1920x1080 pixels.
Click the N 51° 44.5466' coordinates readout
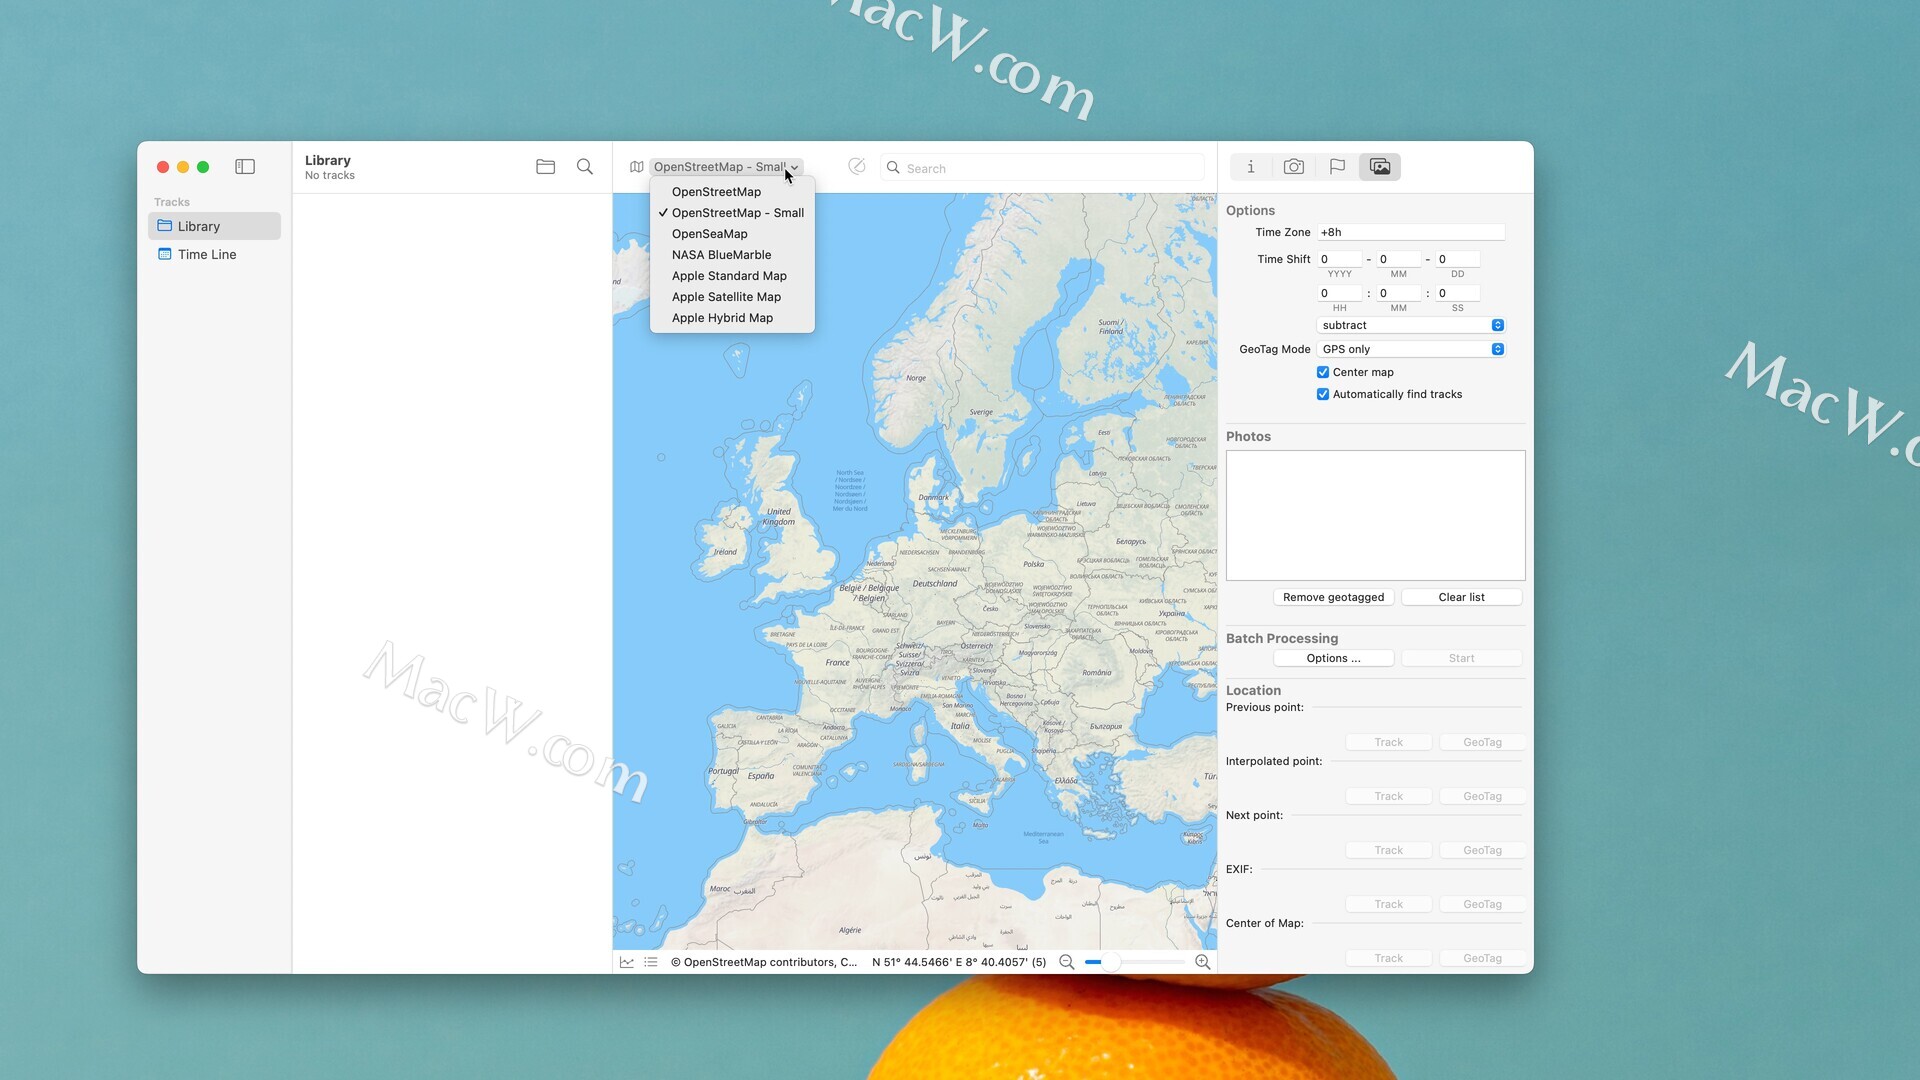[958, 962]
